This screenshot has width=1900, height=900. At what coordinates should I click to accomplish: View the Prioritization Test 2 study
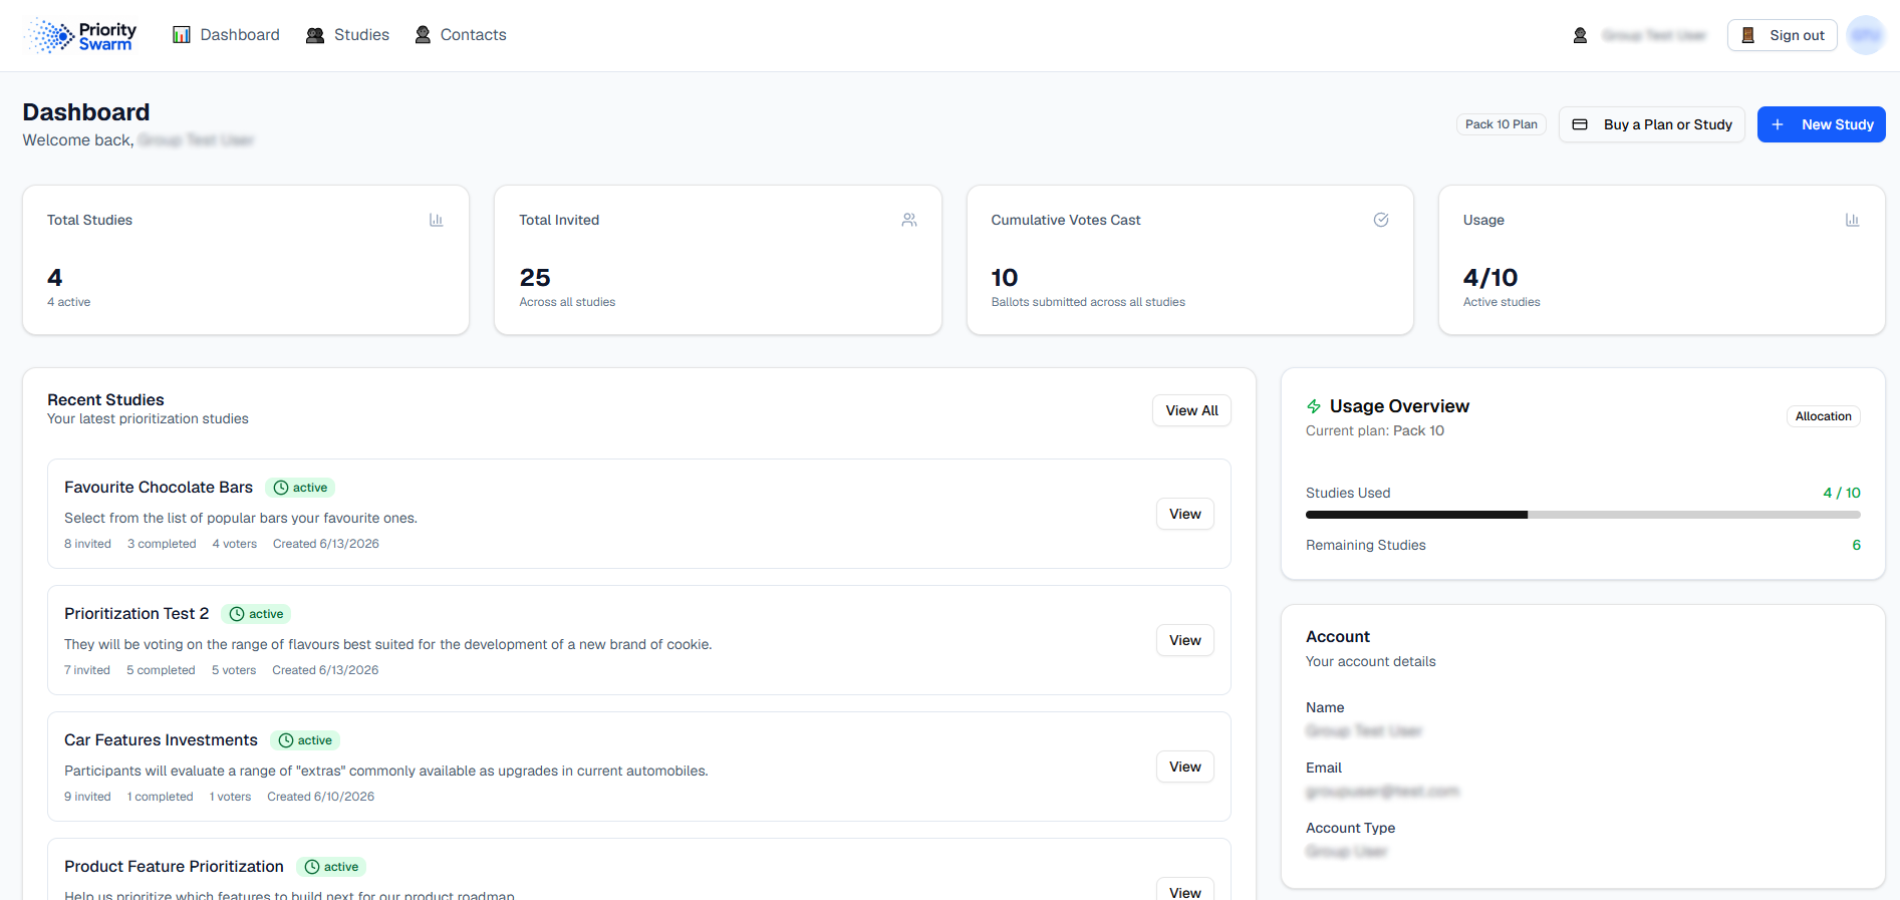[1185, 640]
